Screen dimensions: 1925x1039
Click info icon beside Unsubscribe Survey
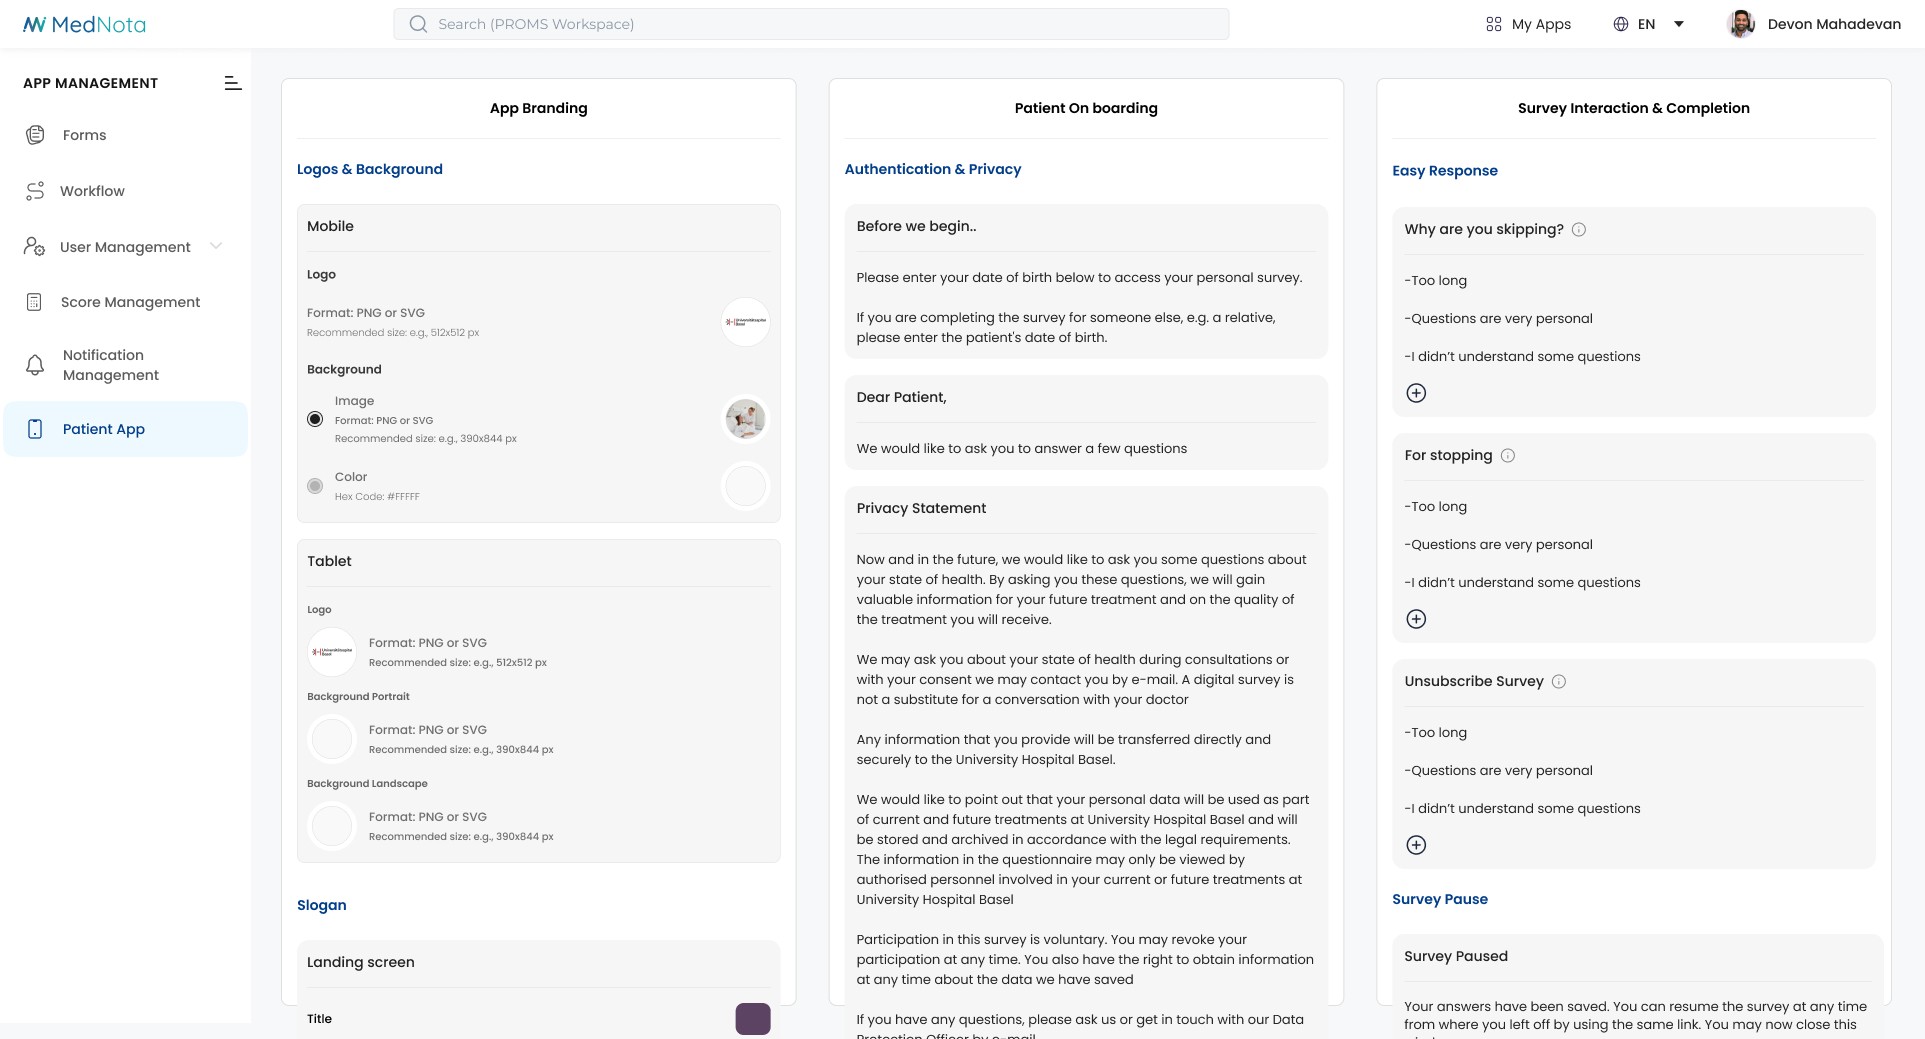tap(1559, 681)
